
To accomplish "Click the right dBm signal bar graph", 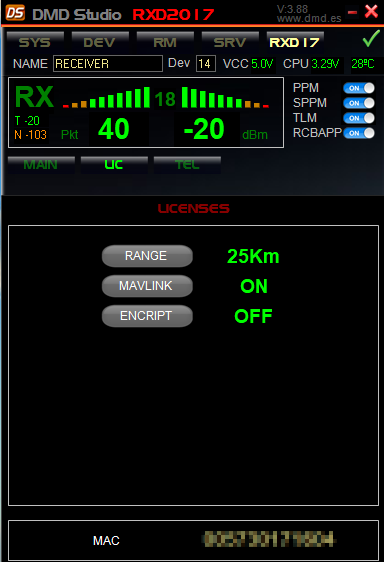I will [x=225, y=97].
